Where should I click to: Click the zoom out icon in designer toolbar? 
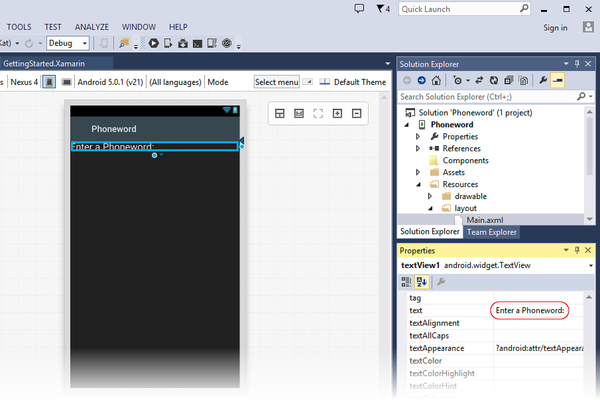(356, 114)
